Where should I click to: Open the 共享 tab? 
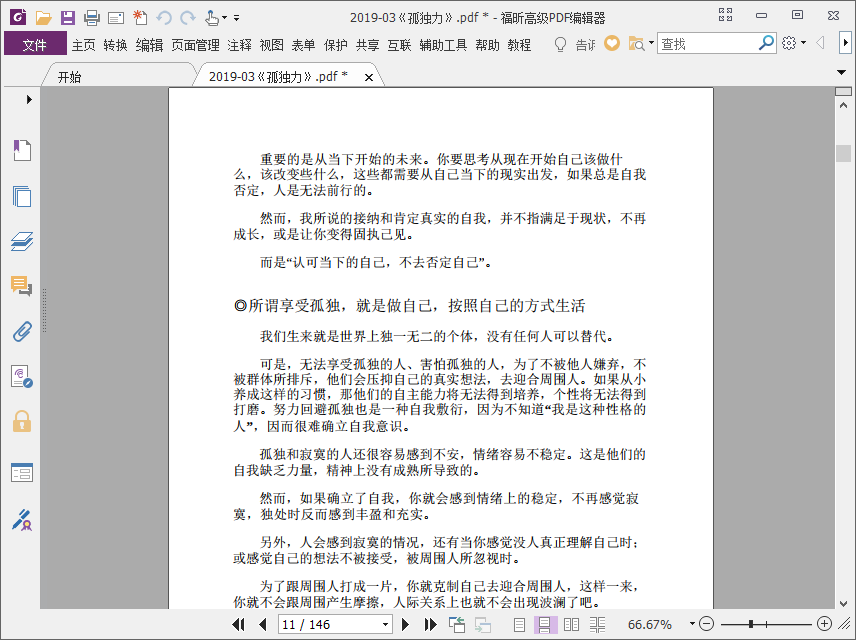click(x=367, y=45)
